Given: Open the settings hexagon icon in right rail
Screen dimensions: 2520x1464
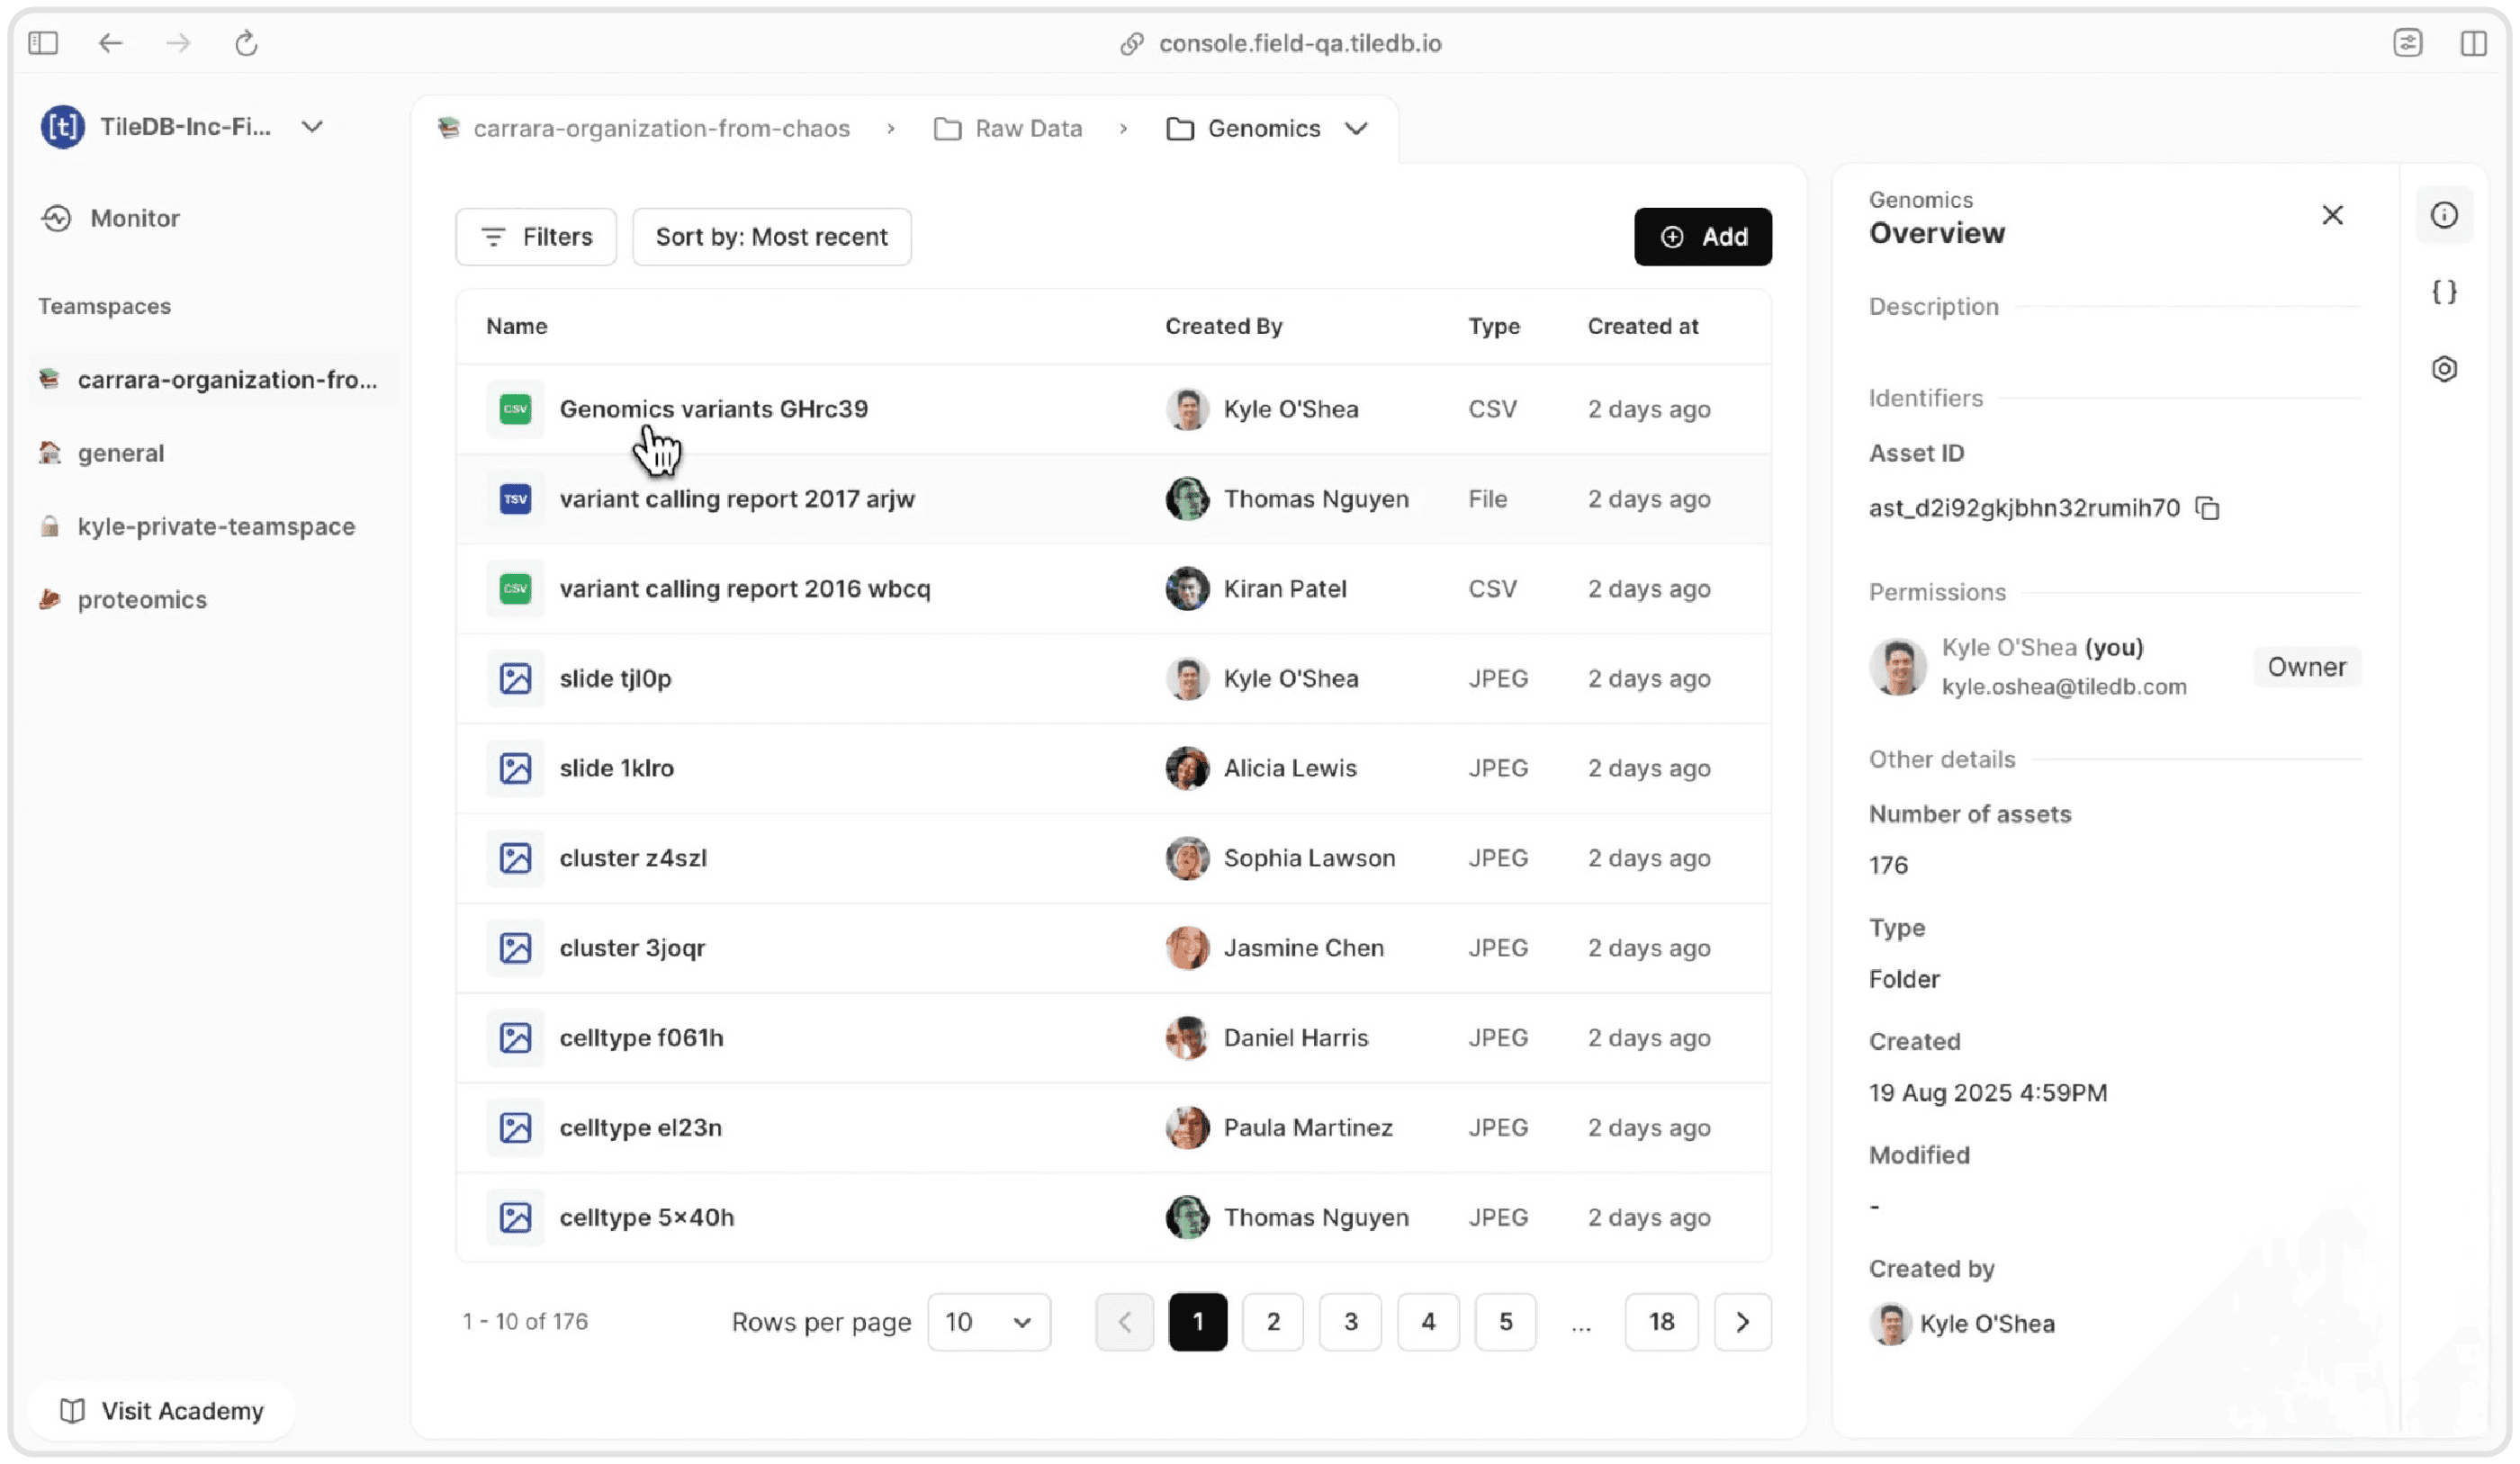Looking at the screenshot, I should [2444, 369].
